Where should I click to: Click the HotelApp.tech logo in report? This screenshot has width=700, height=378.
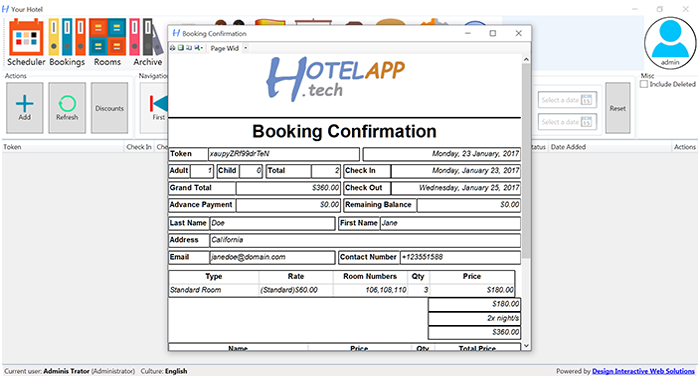click(335, 79)
